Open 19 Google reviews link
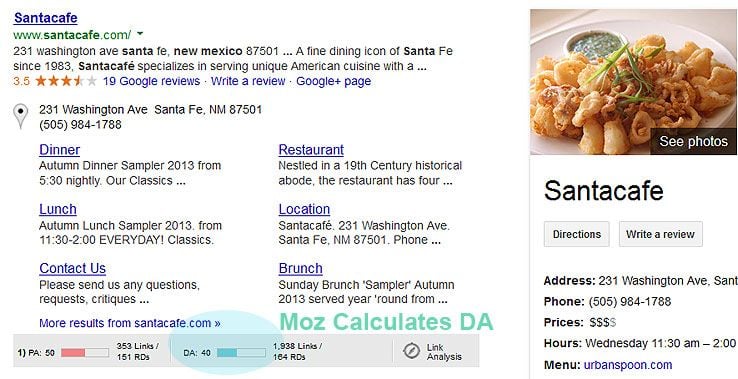 [x=152, y=81]
